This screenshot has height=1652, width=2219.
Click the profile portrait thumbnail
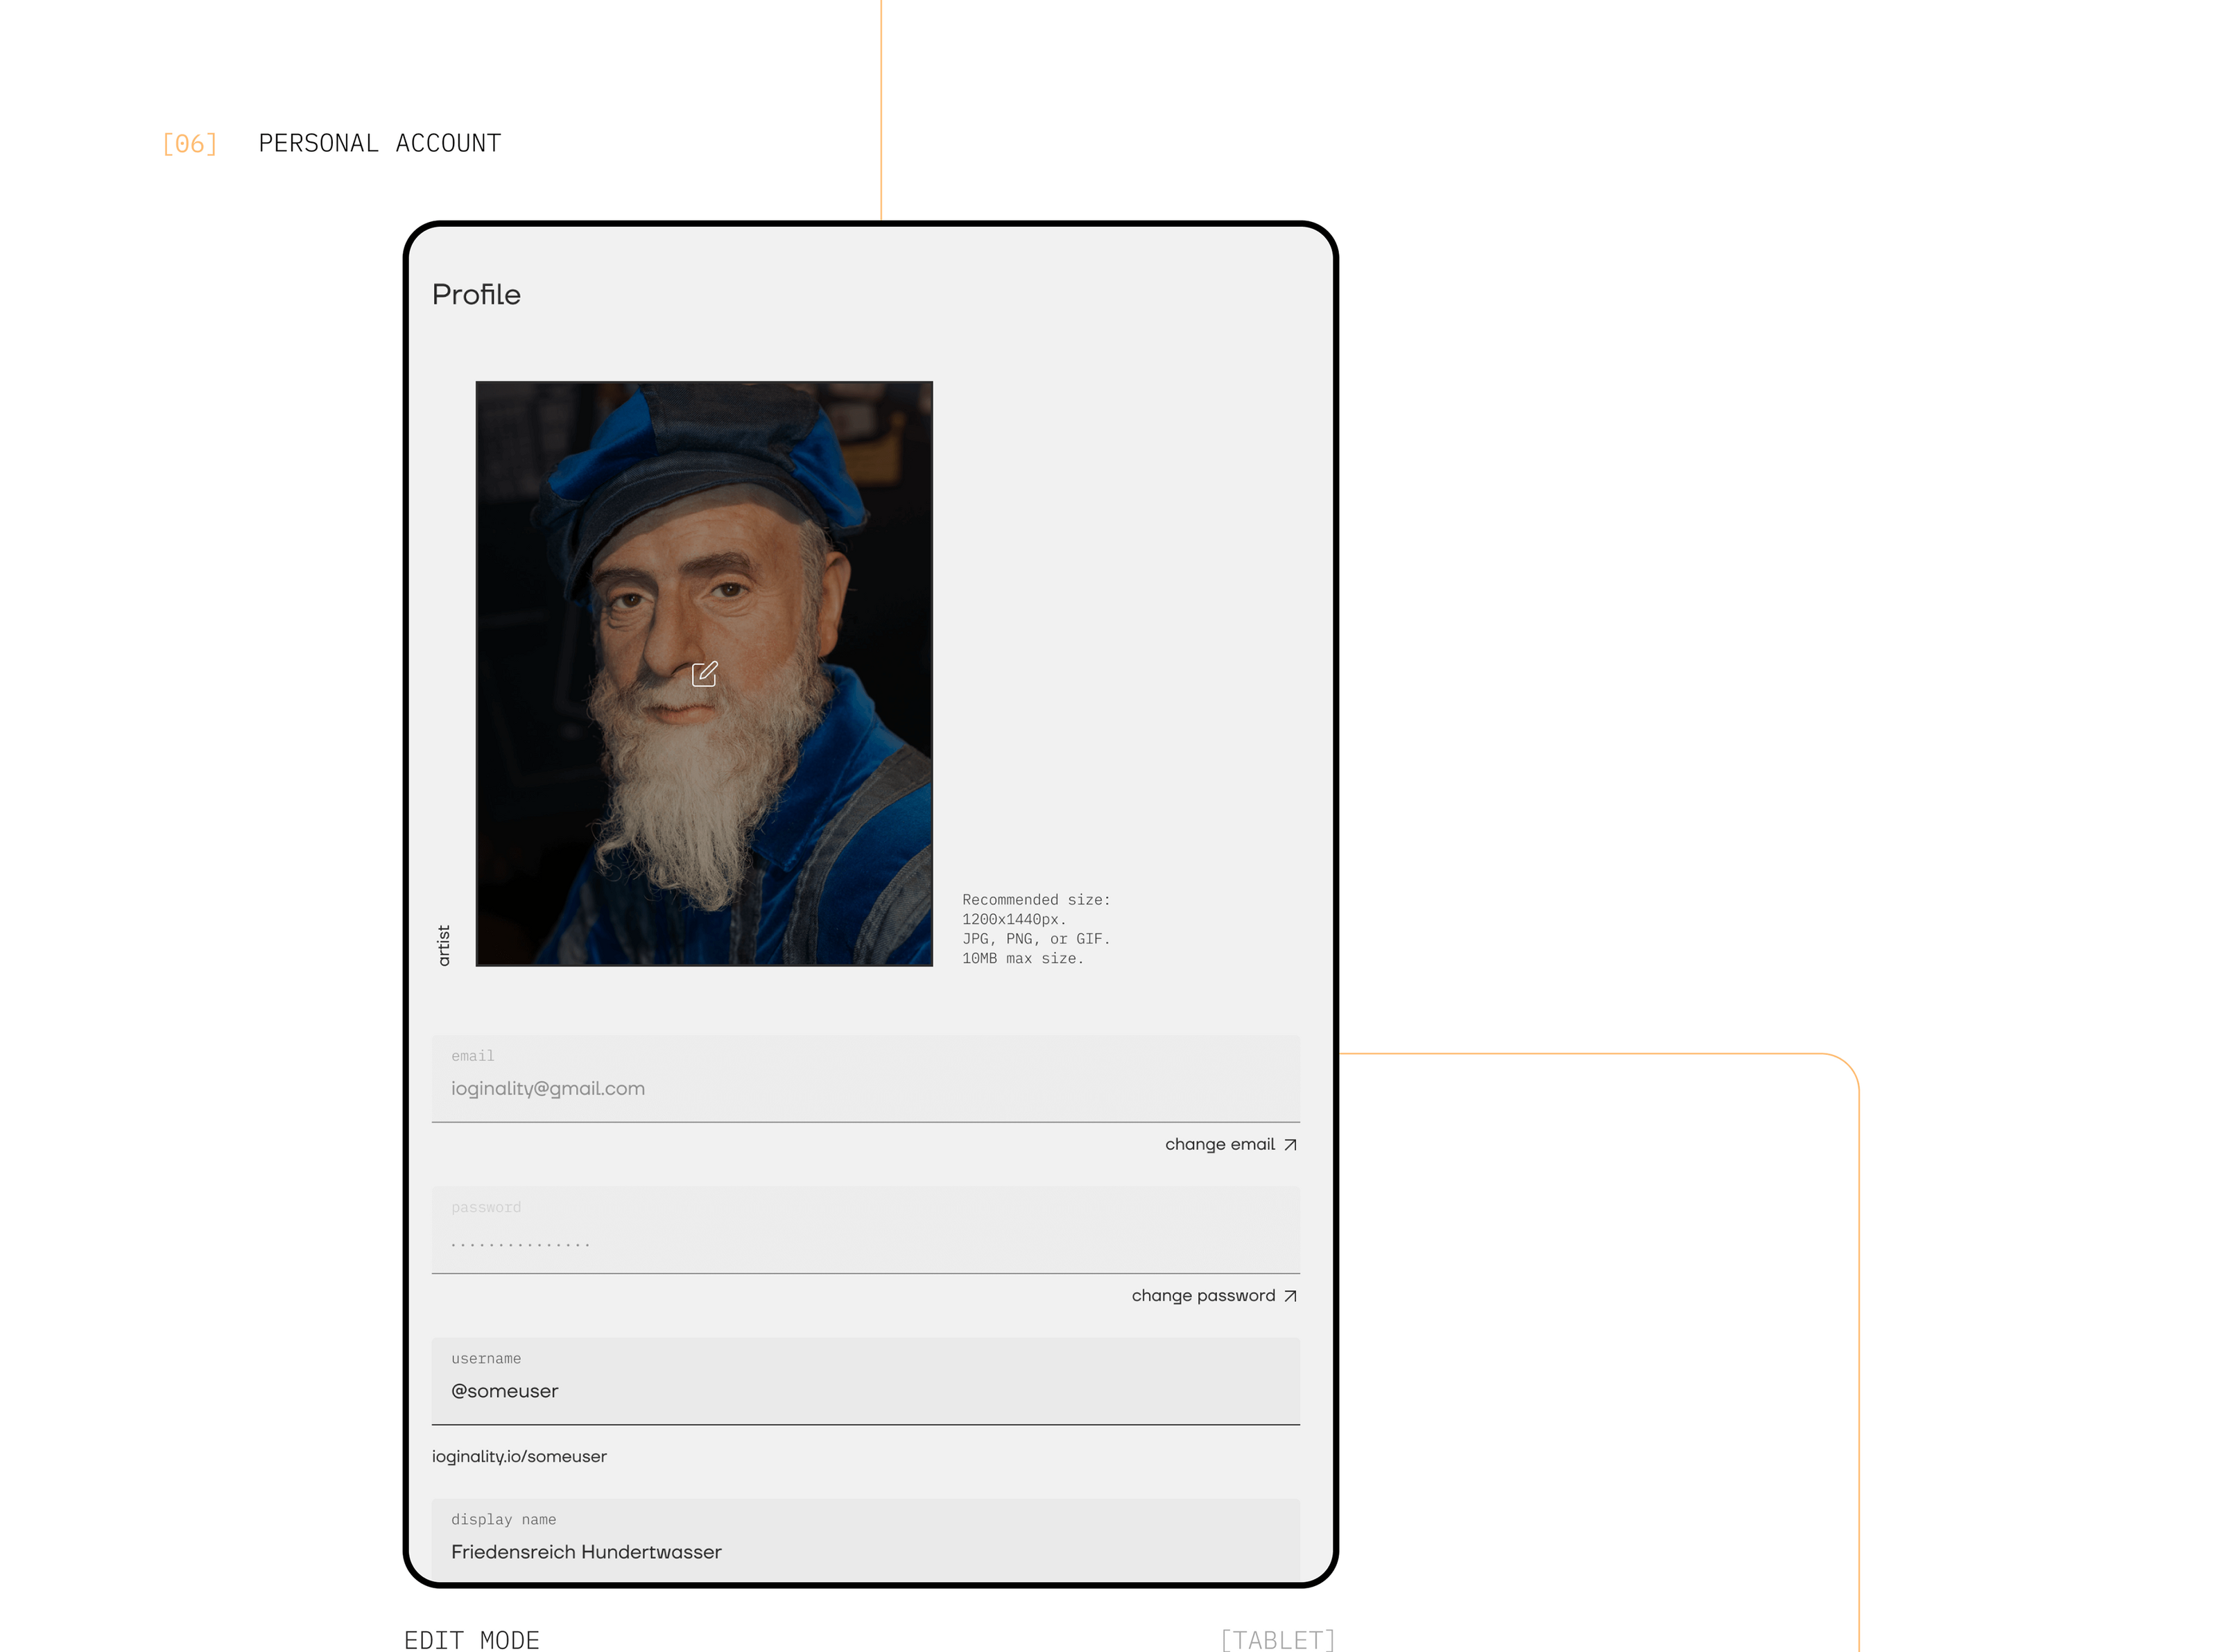coord(704,500)
